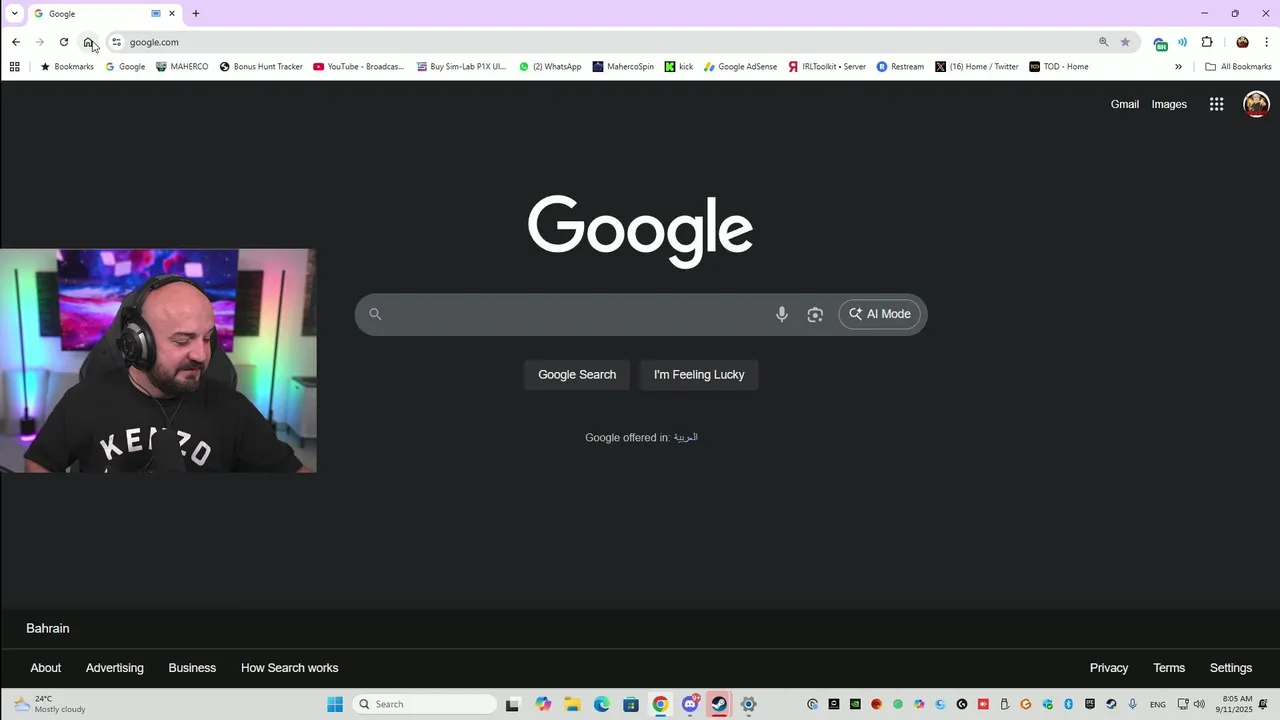1280x720 pixels.
Task: Open the ENG language switcher
Action: coord(1158,704)
